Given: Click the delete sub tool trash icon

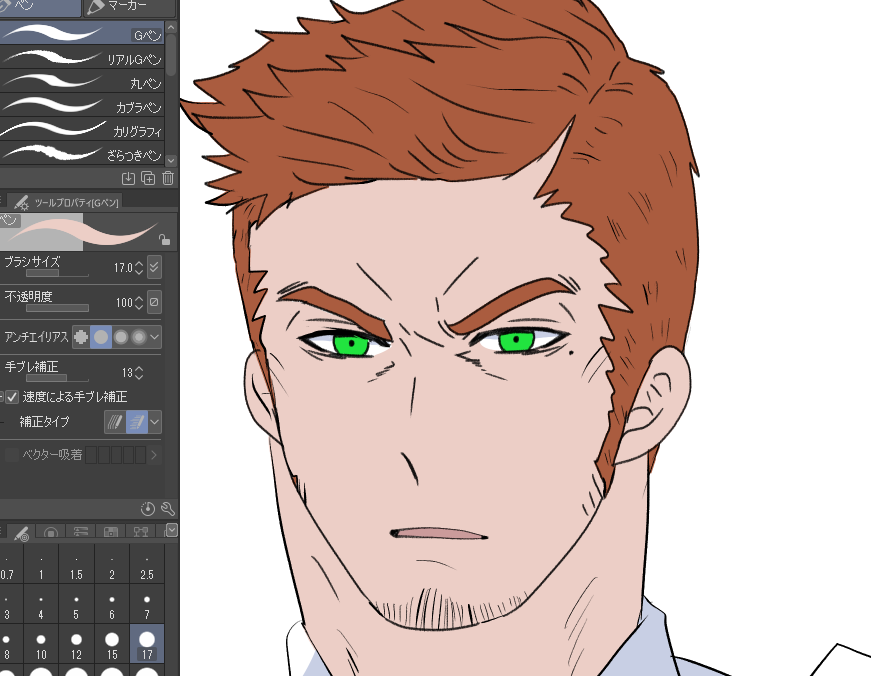Looking at the screenshot, I should click(168, 178).
